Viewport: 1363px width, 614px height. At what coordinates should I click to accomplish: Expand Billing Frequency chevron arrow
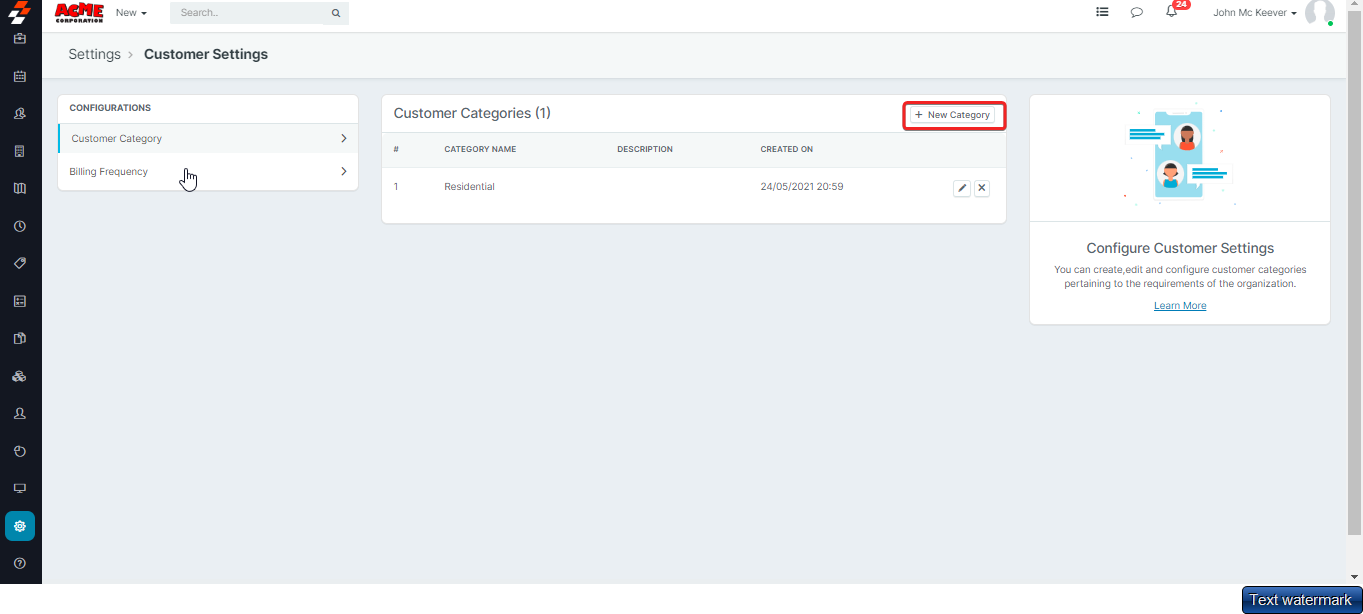point(344,172)
